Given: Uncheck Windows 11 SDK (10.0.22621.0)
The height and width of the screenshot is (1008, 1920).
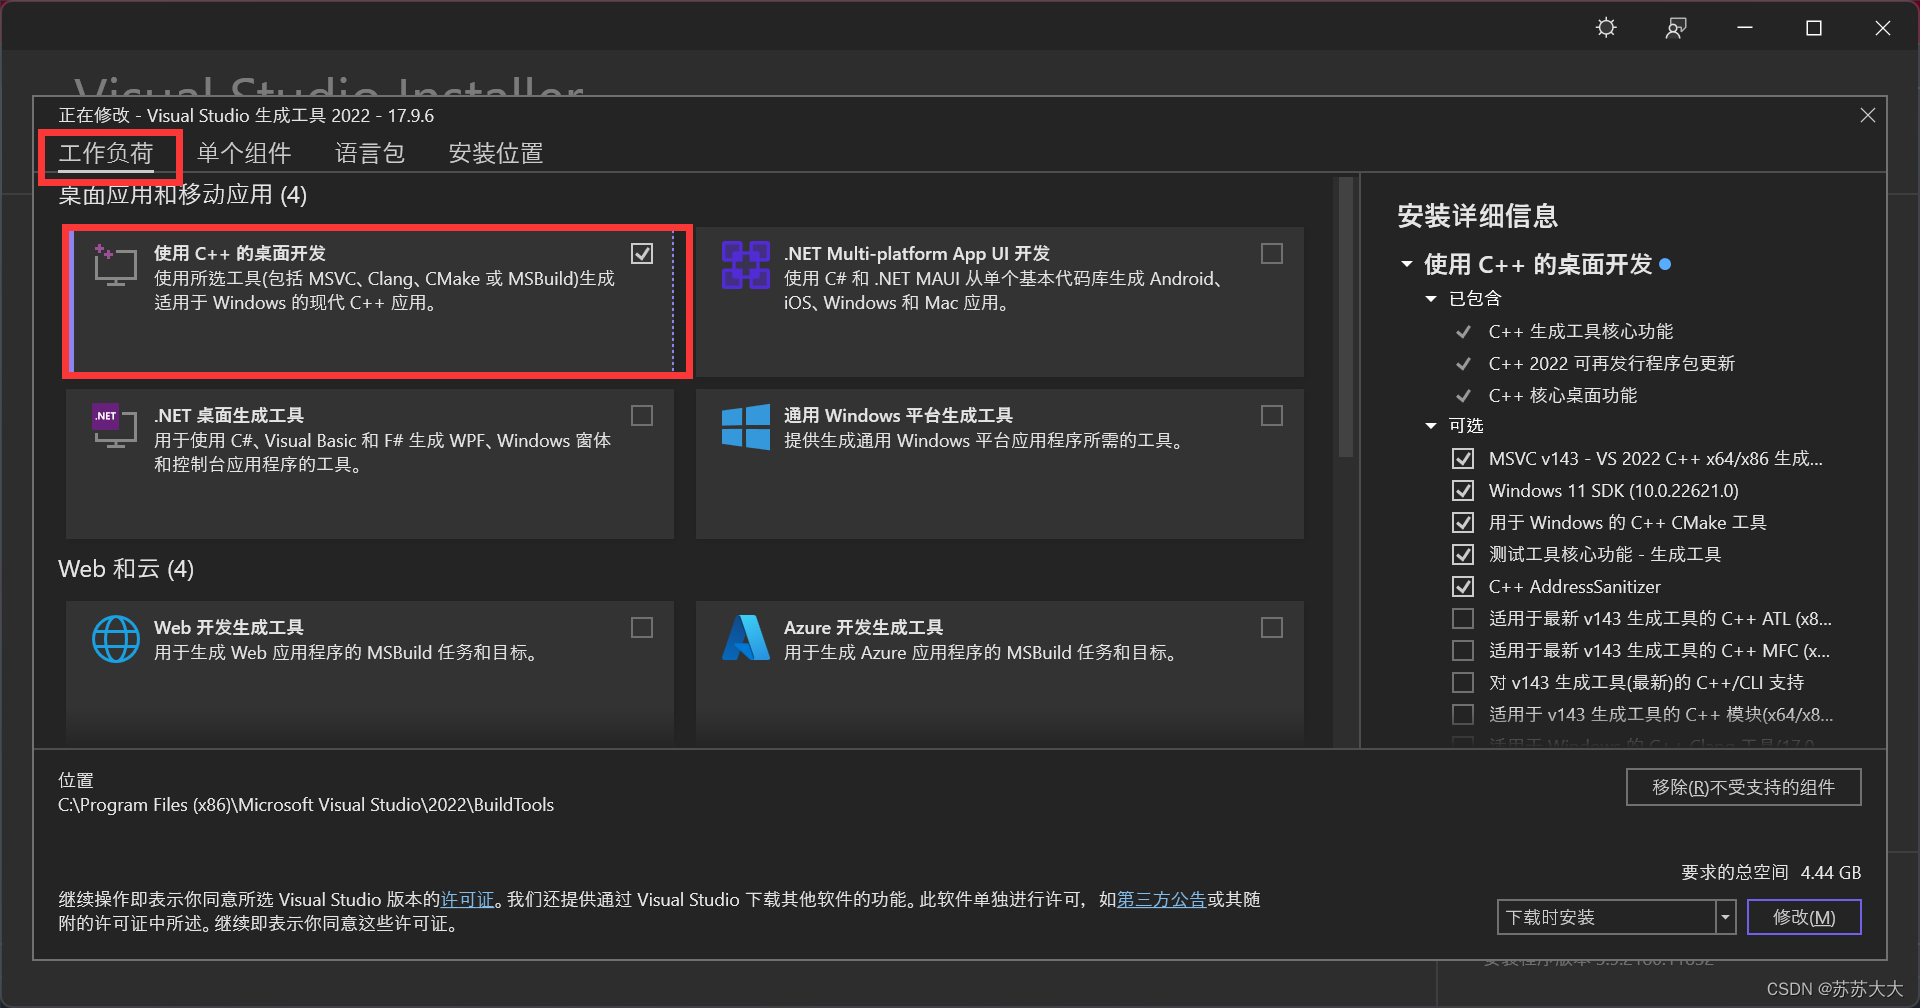Looking at the screenshot, I should click(1463, 491).
